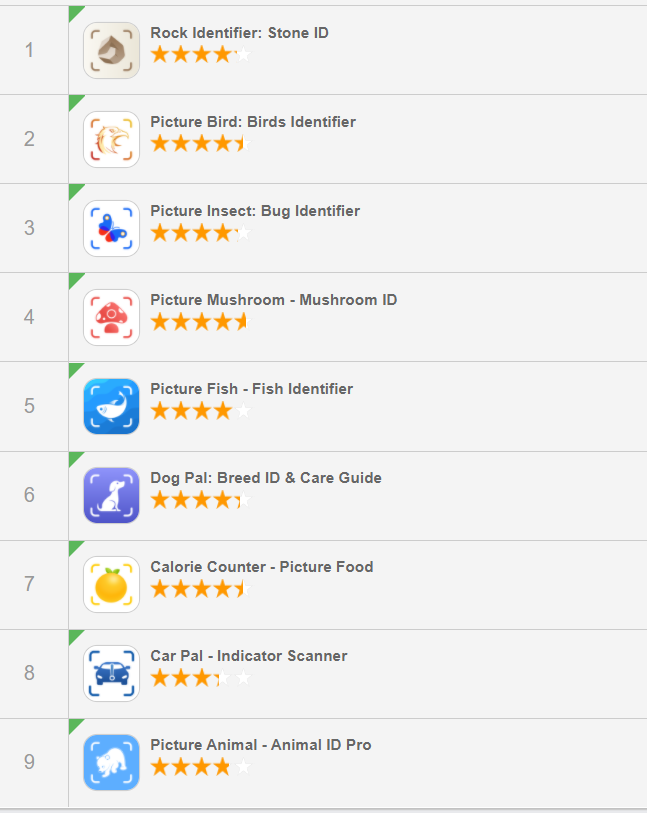Select the Picture Insect butterfly icon
The width and height of the screenshot is (647, 813).
tap(111, 228)
